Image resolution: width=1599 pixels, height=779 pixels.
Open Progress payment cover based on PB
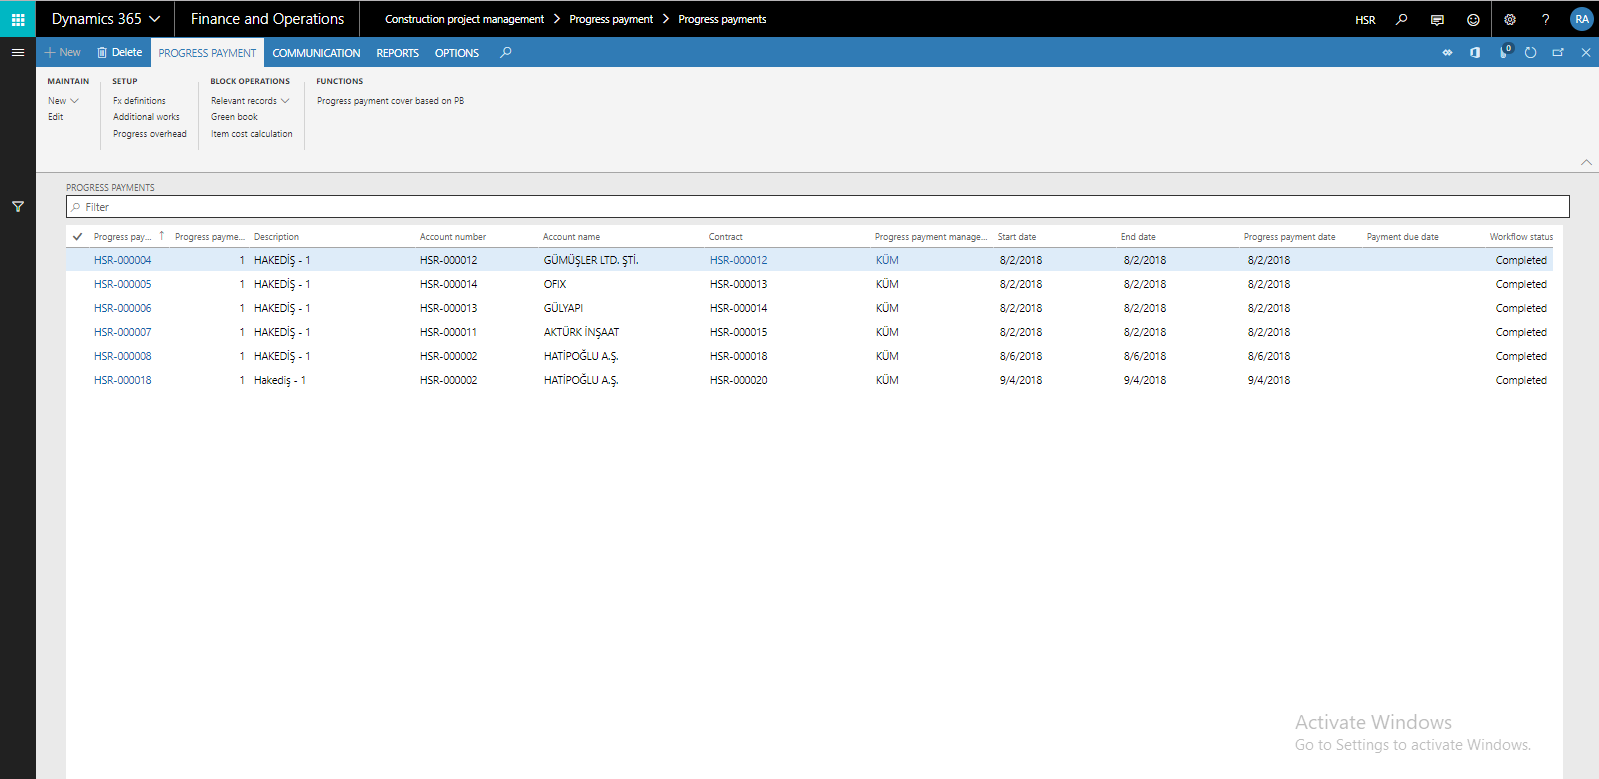pos(390,101)
